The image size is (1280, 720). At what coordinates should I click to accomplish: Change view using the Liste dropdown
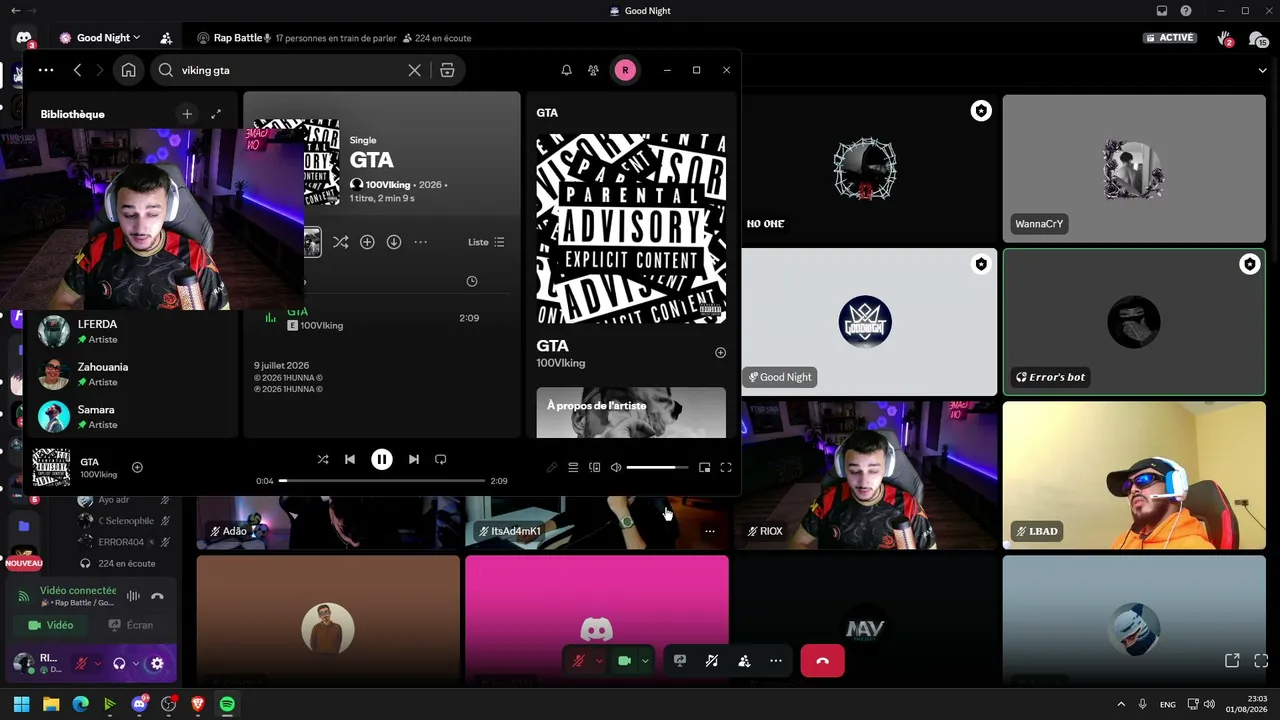pos(486,242)
